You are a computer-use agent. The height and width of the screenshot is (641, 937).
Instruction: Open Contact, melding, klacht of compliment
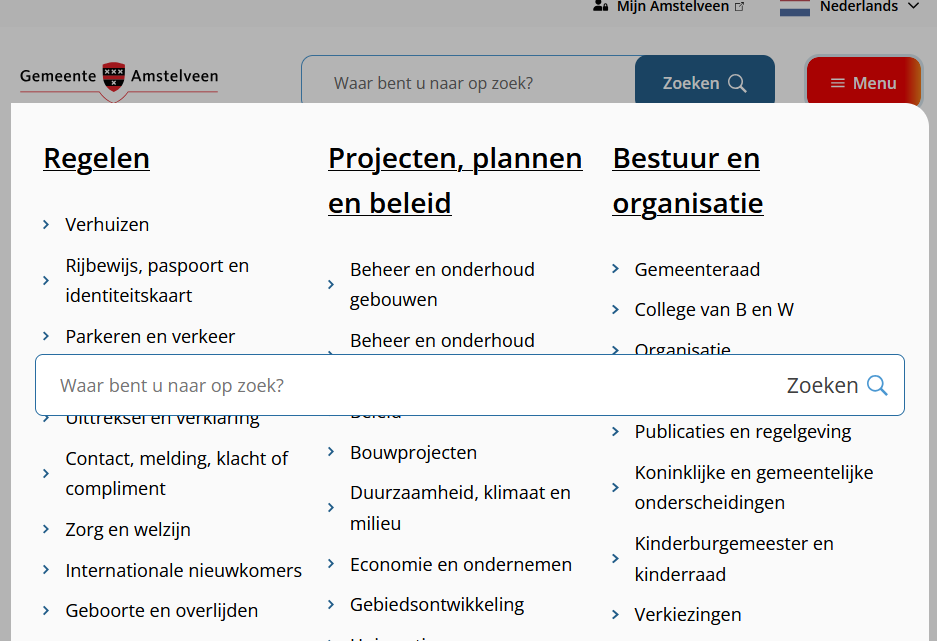(177, 473)
